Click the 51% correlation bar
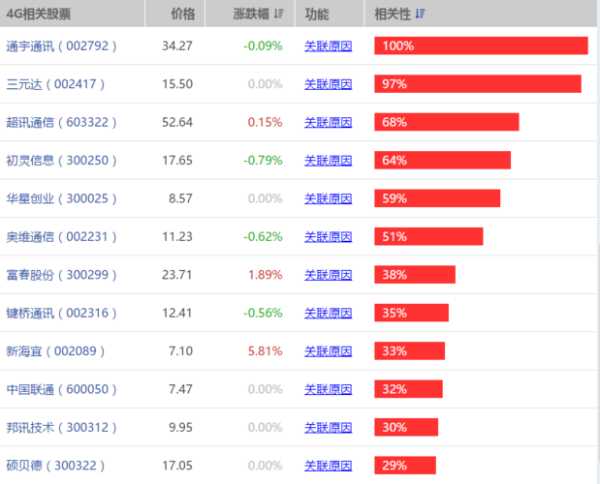 [429, 236]
